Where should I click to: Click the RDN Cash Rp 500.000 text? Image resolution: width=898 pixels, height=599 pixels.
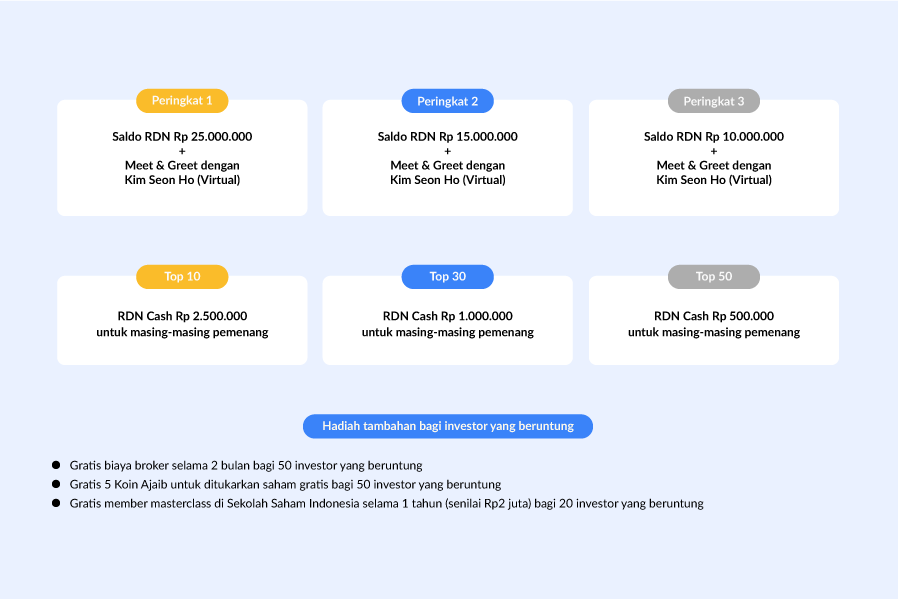[x=713, y=316]
